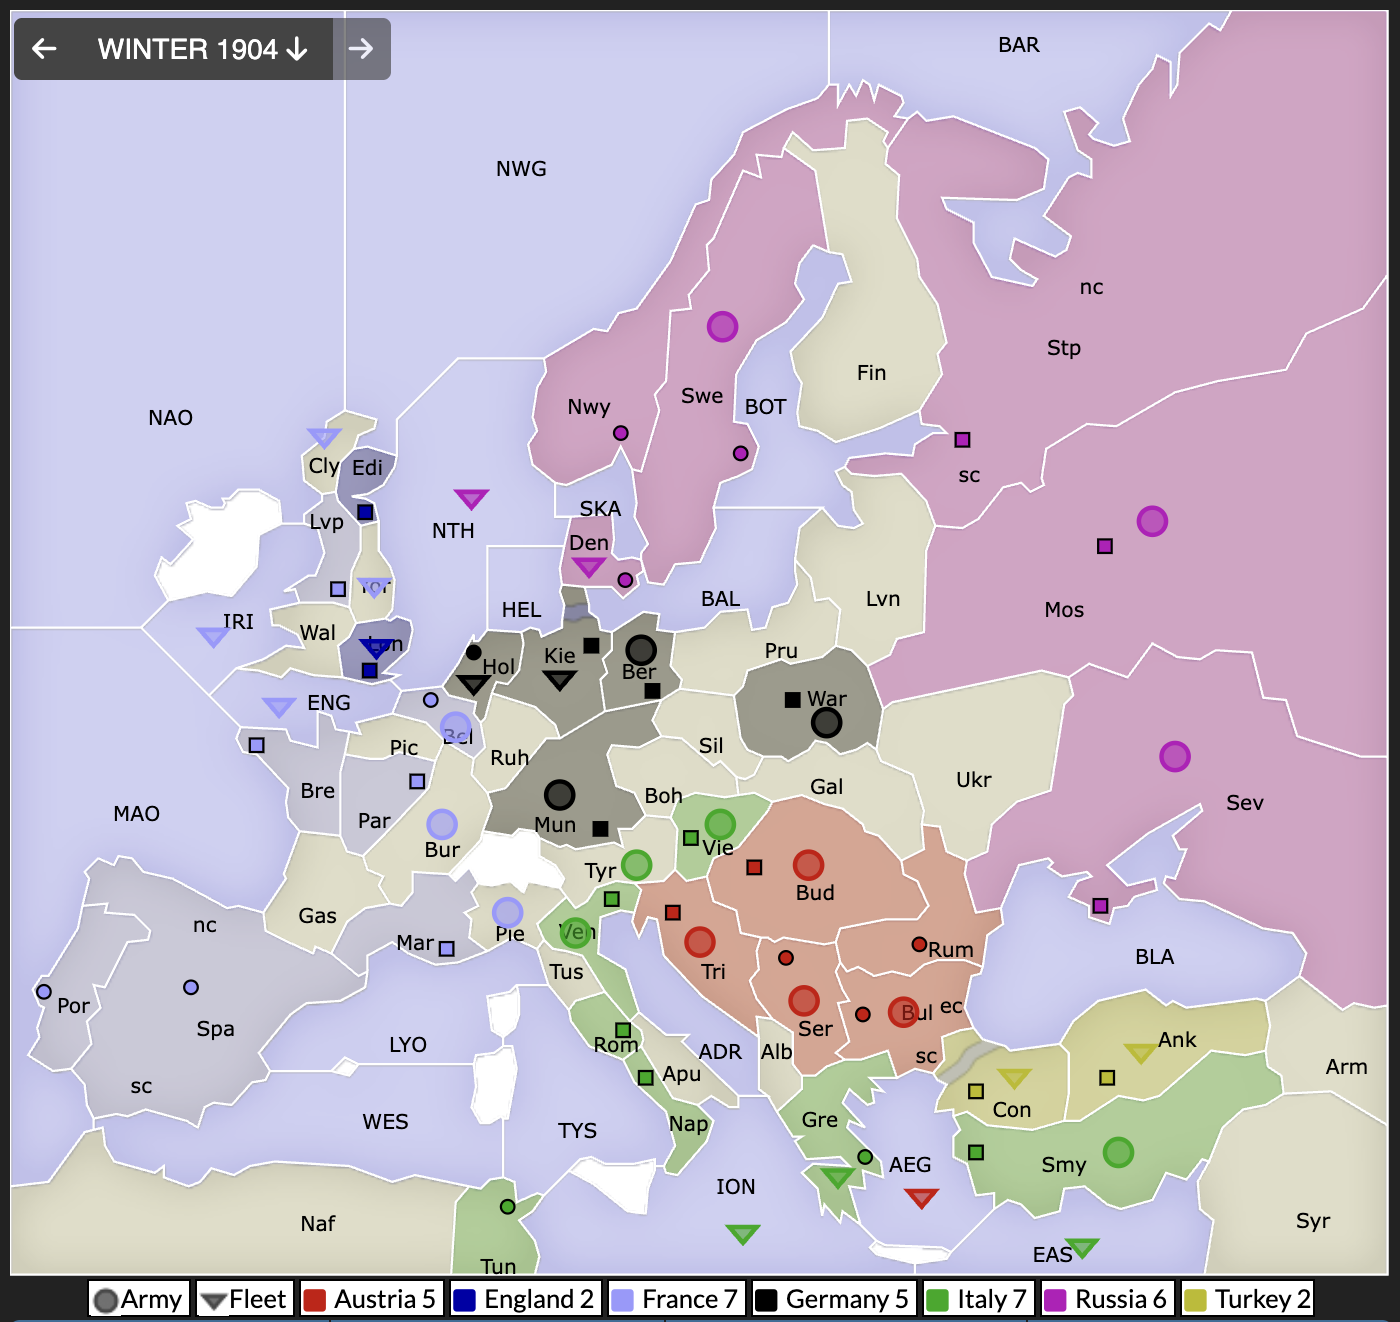The height and width of the screenshot is (1322, 1400).
Task: Select the Austrian army in Tri
Action: pos(700,941)
